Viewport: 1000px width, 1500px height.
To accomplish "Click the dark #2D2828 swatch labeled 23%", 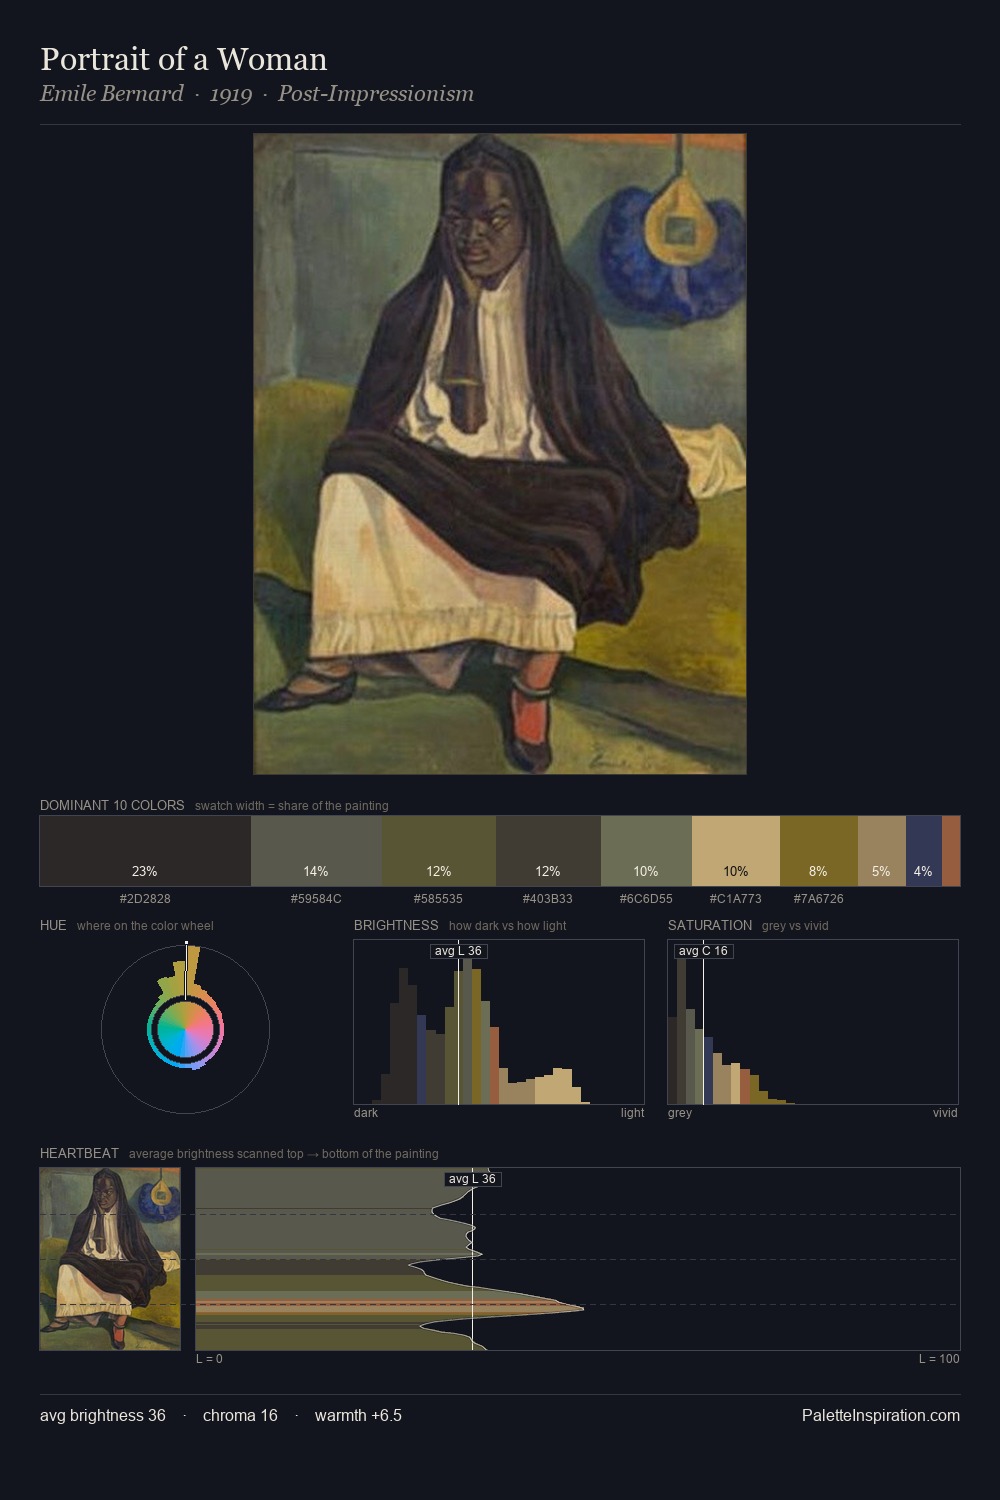I will pyautogui.click(x=145, y=851).
